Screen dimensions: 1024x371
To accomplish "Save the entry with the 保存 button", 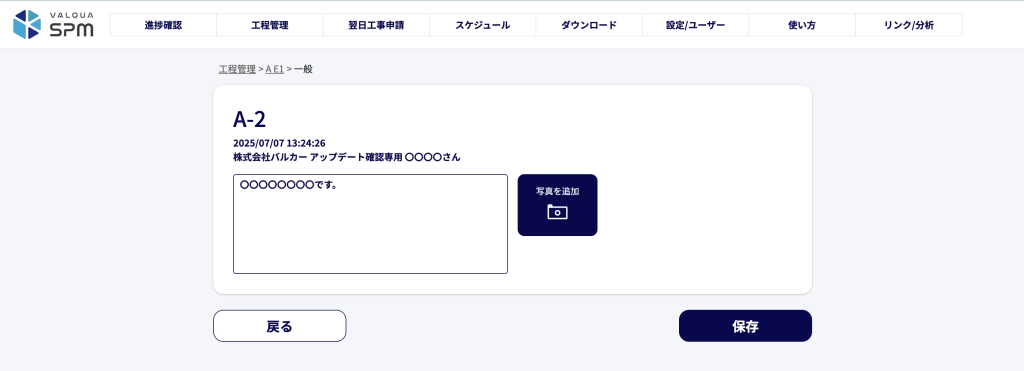I will click(x=745, y=326).
